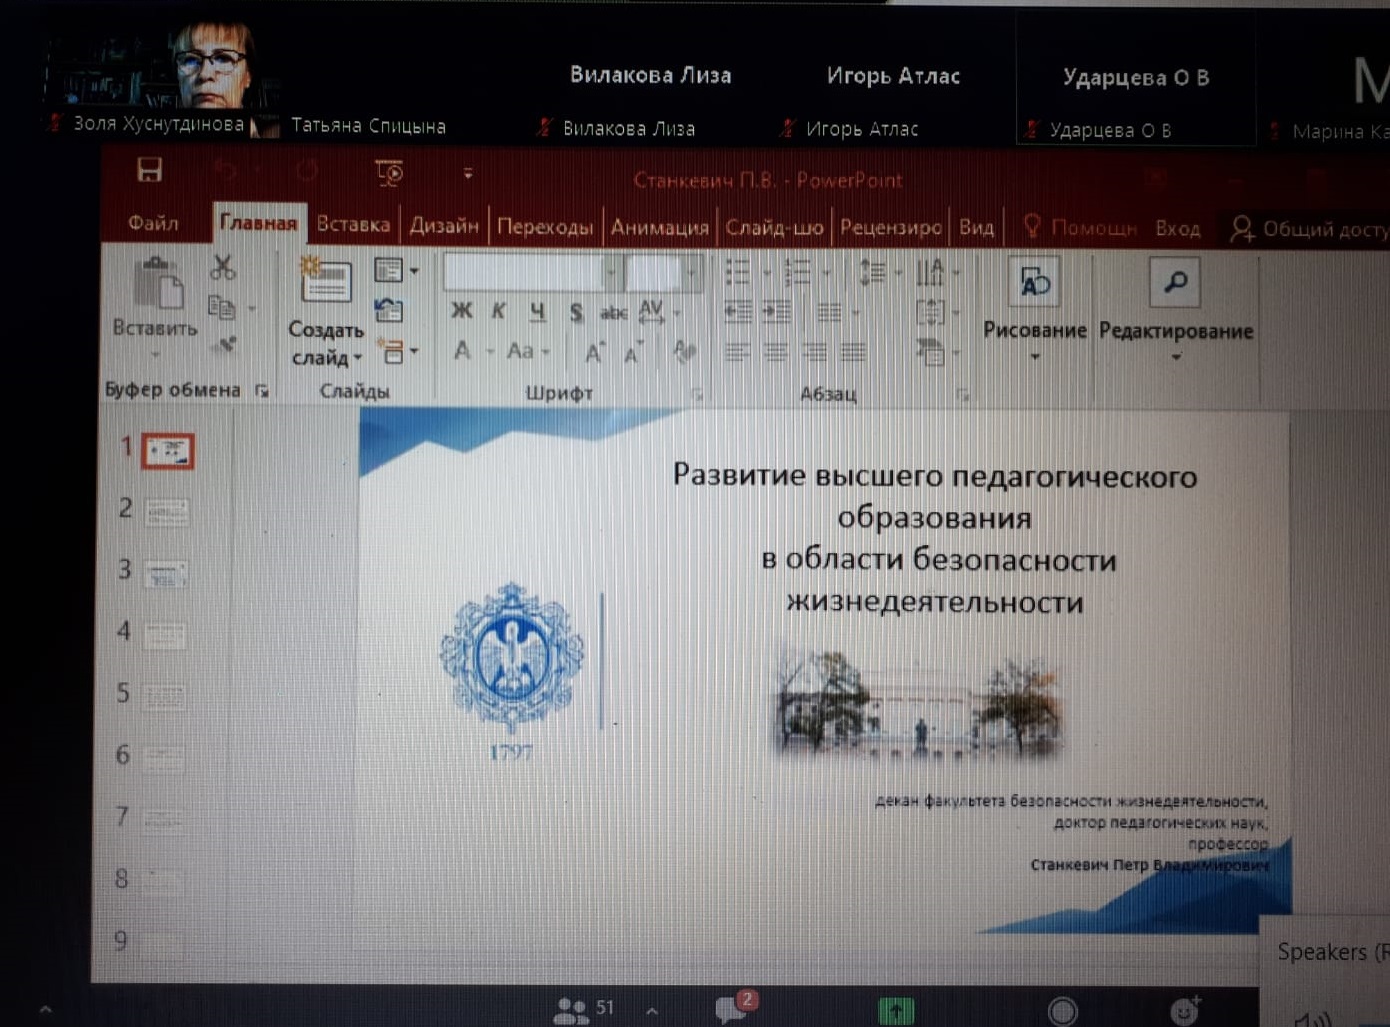
Task: Click the Zoom Reactions smiley icon
Action: click(1184, 1011)
